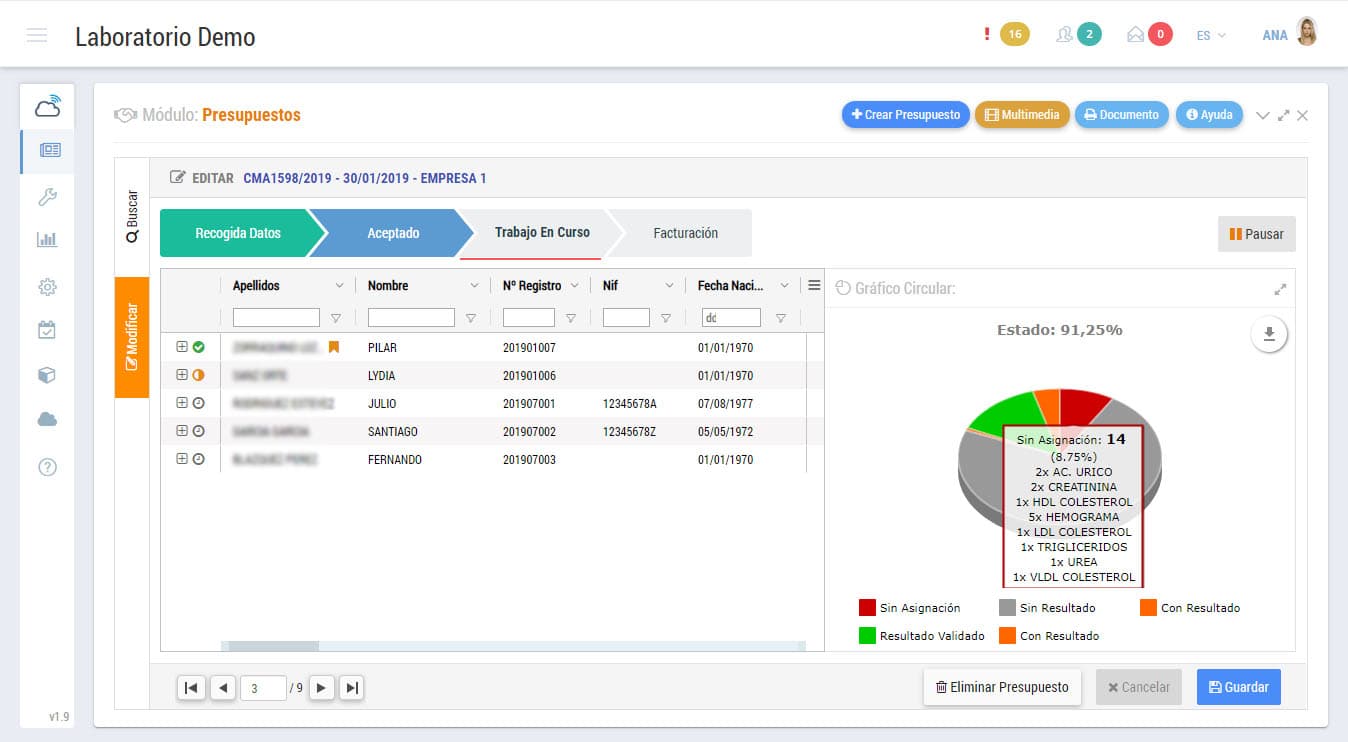Open the Apellidos filter funnel icon

tap(336, 319)
